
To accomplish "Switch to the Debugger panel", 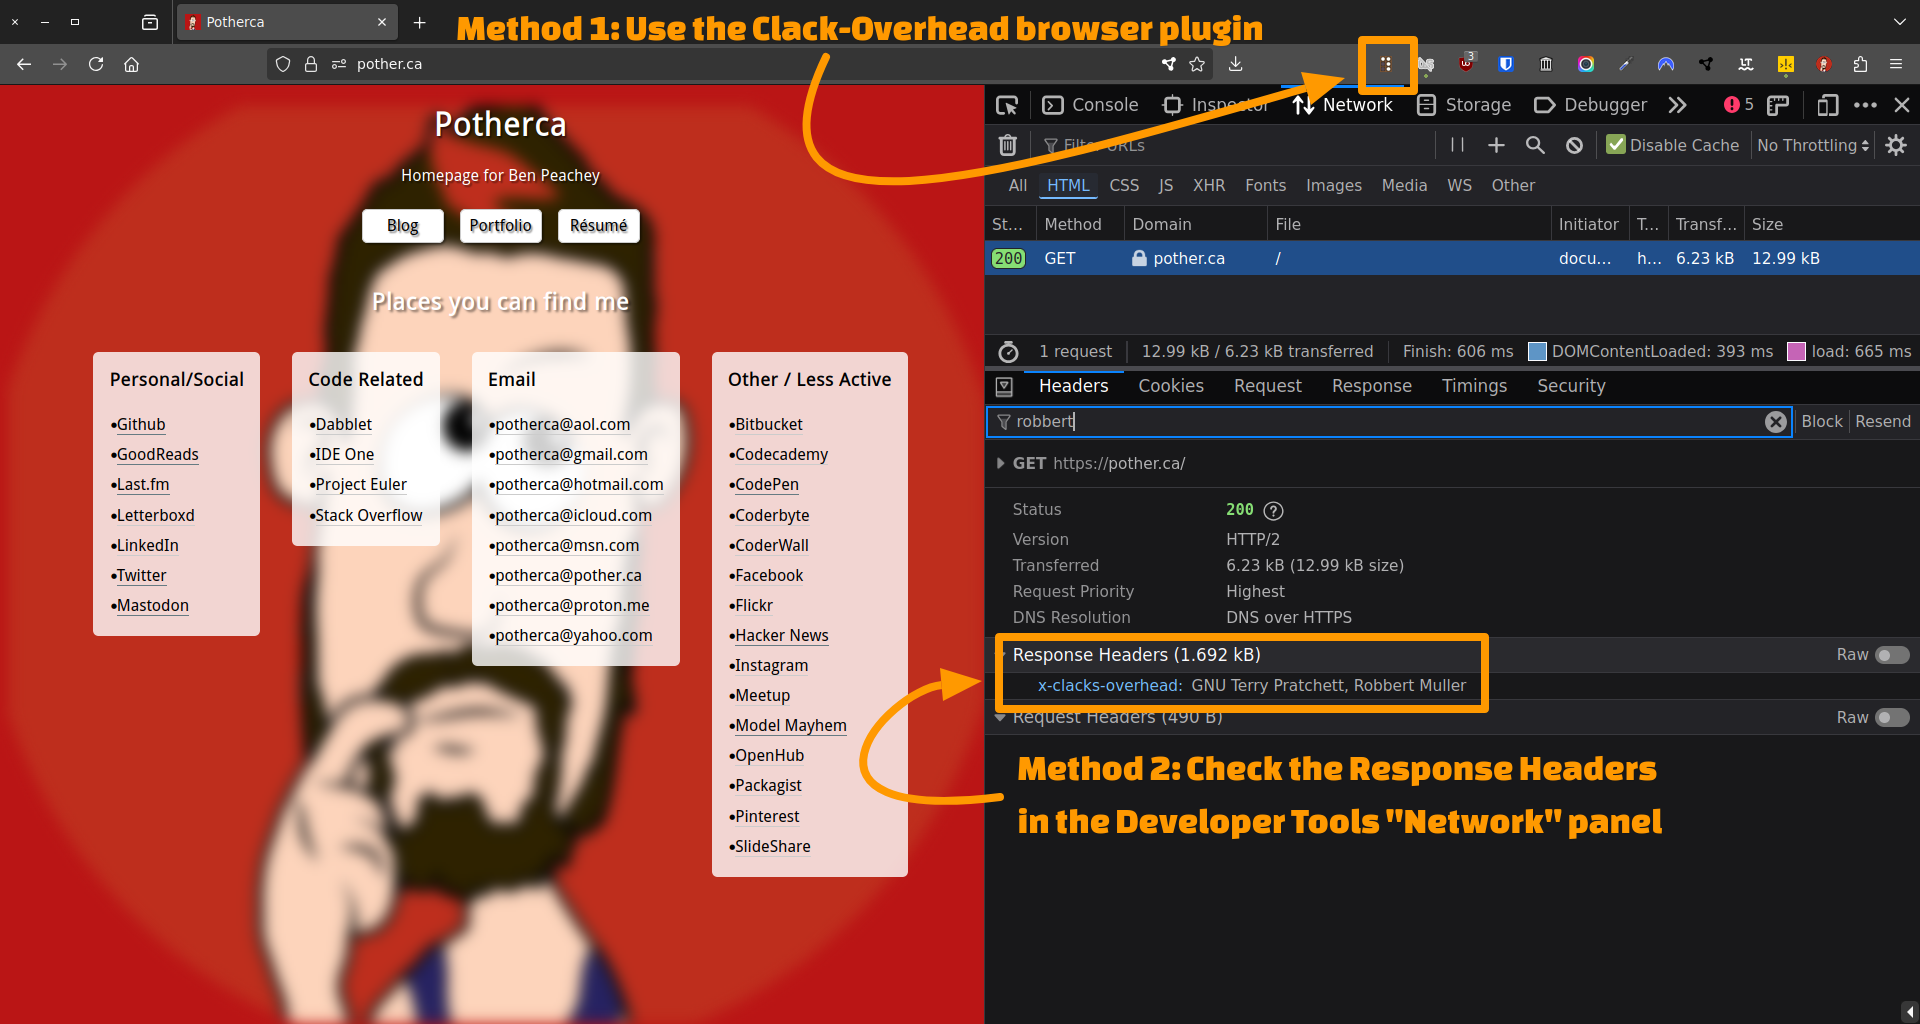I will tap(1590, 105).
